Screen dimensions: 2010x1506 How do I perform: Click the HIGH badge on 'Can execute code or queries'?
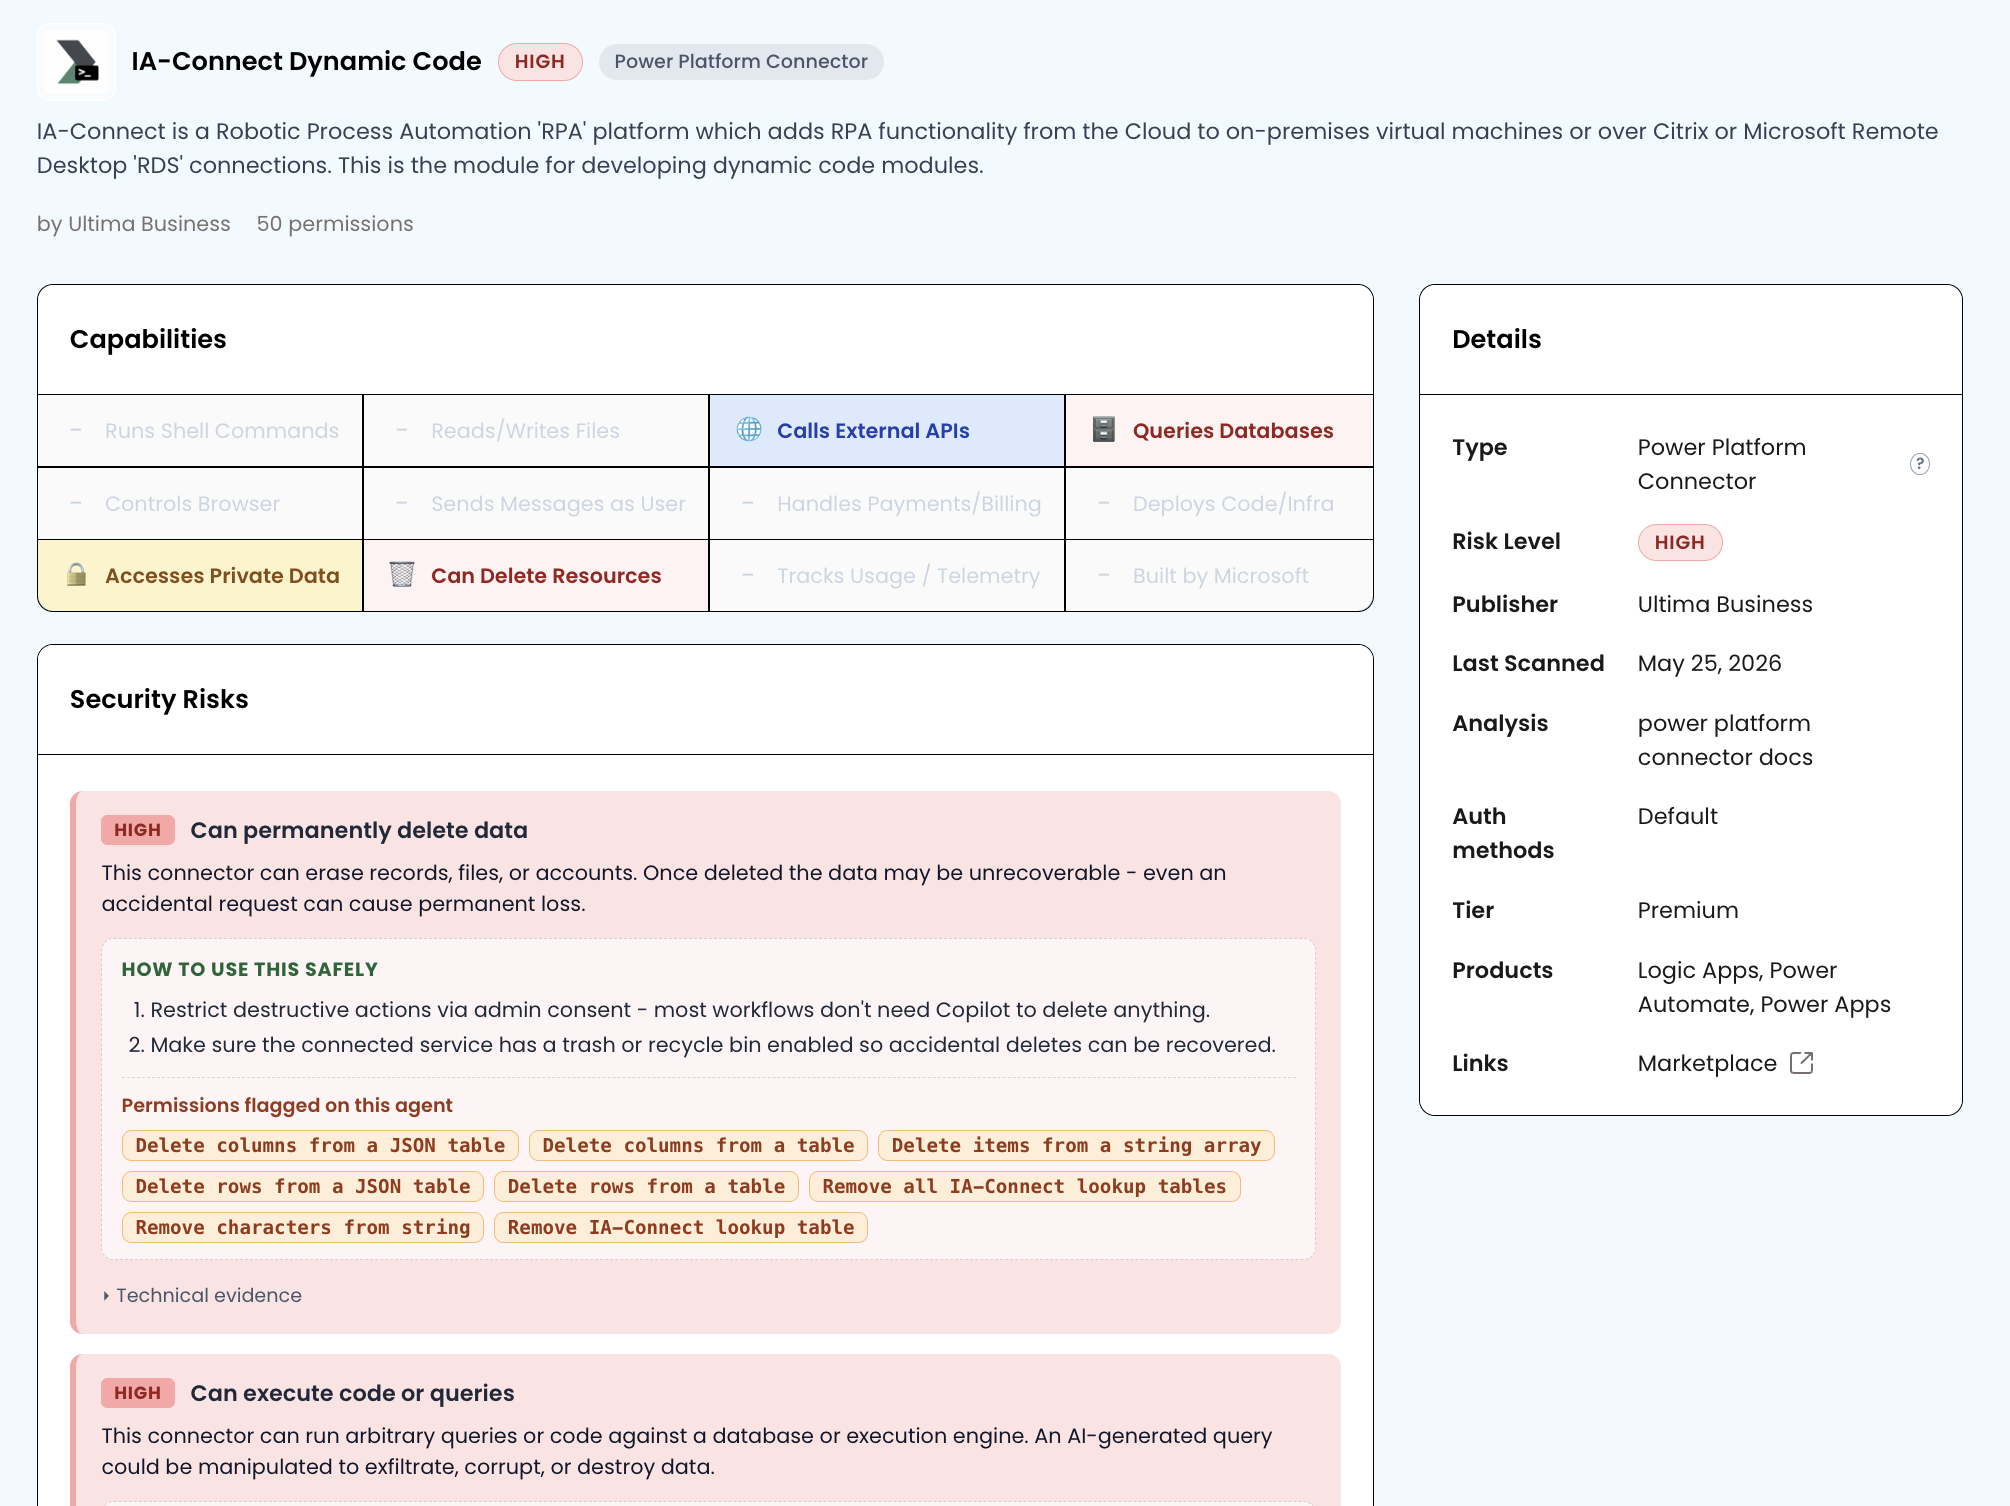pos(138,1393)
